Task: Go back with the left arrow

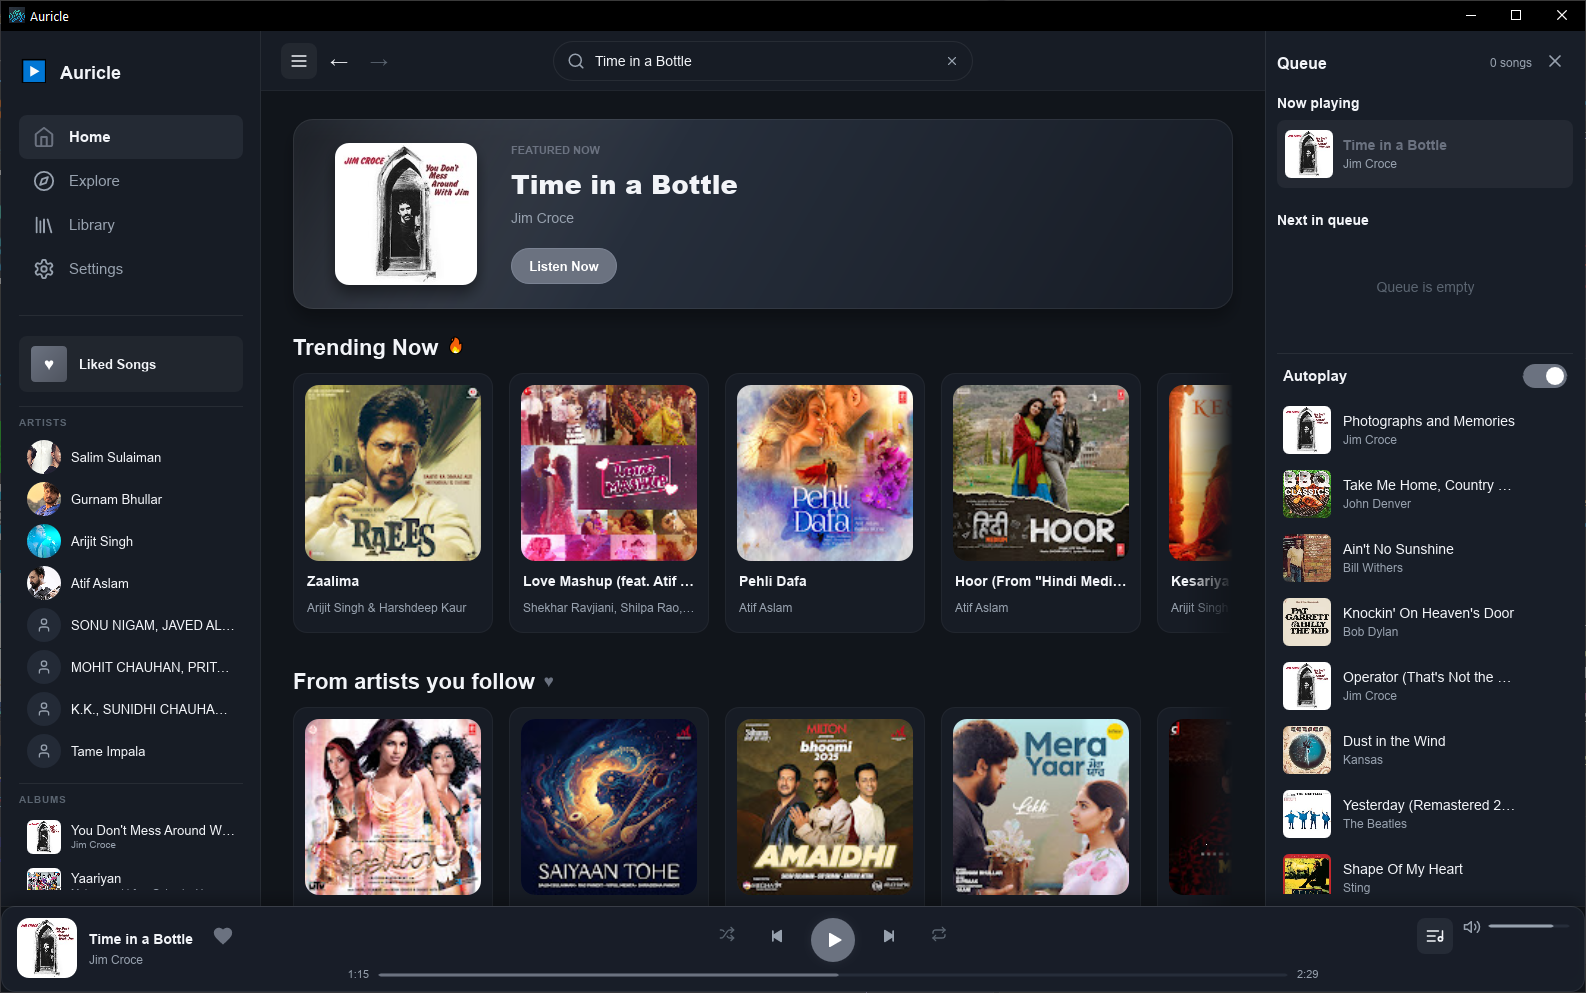Action: pos(339,62)
